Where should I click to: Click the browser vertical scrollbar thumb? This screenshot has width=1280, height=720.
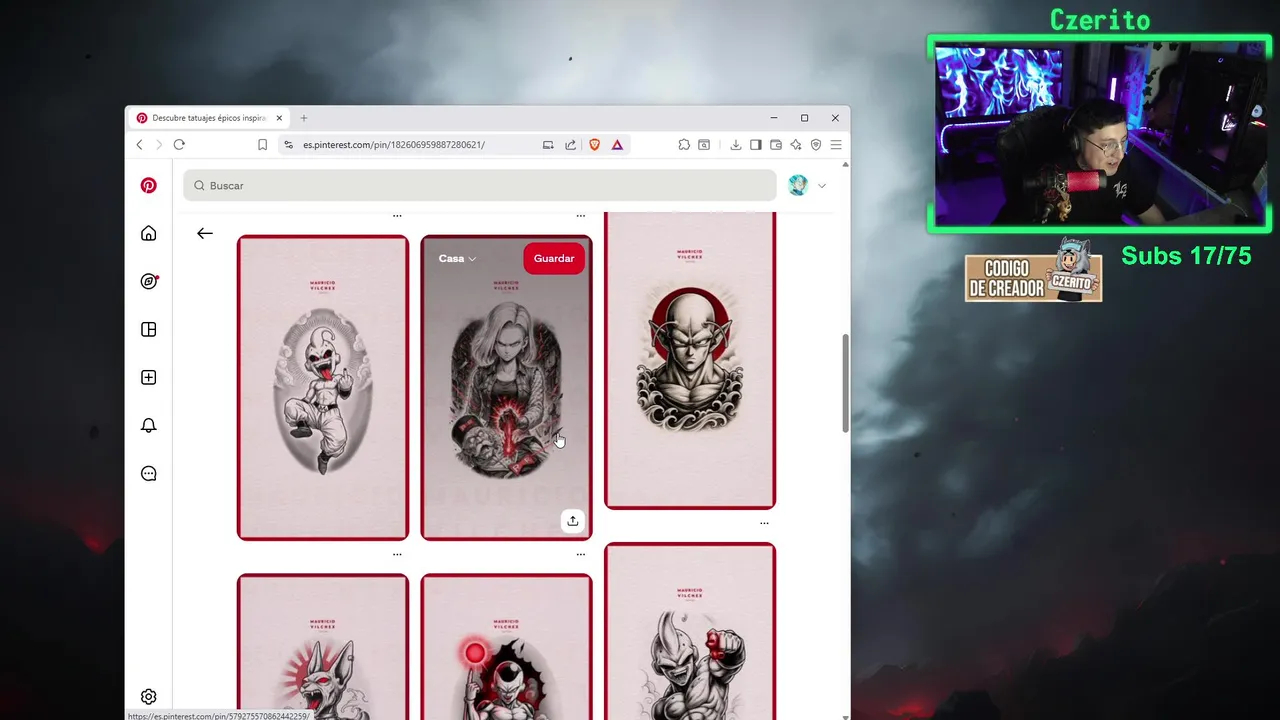coord(846,383)
